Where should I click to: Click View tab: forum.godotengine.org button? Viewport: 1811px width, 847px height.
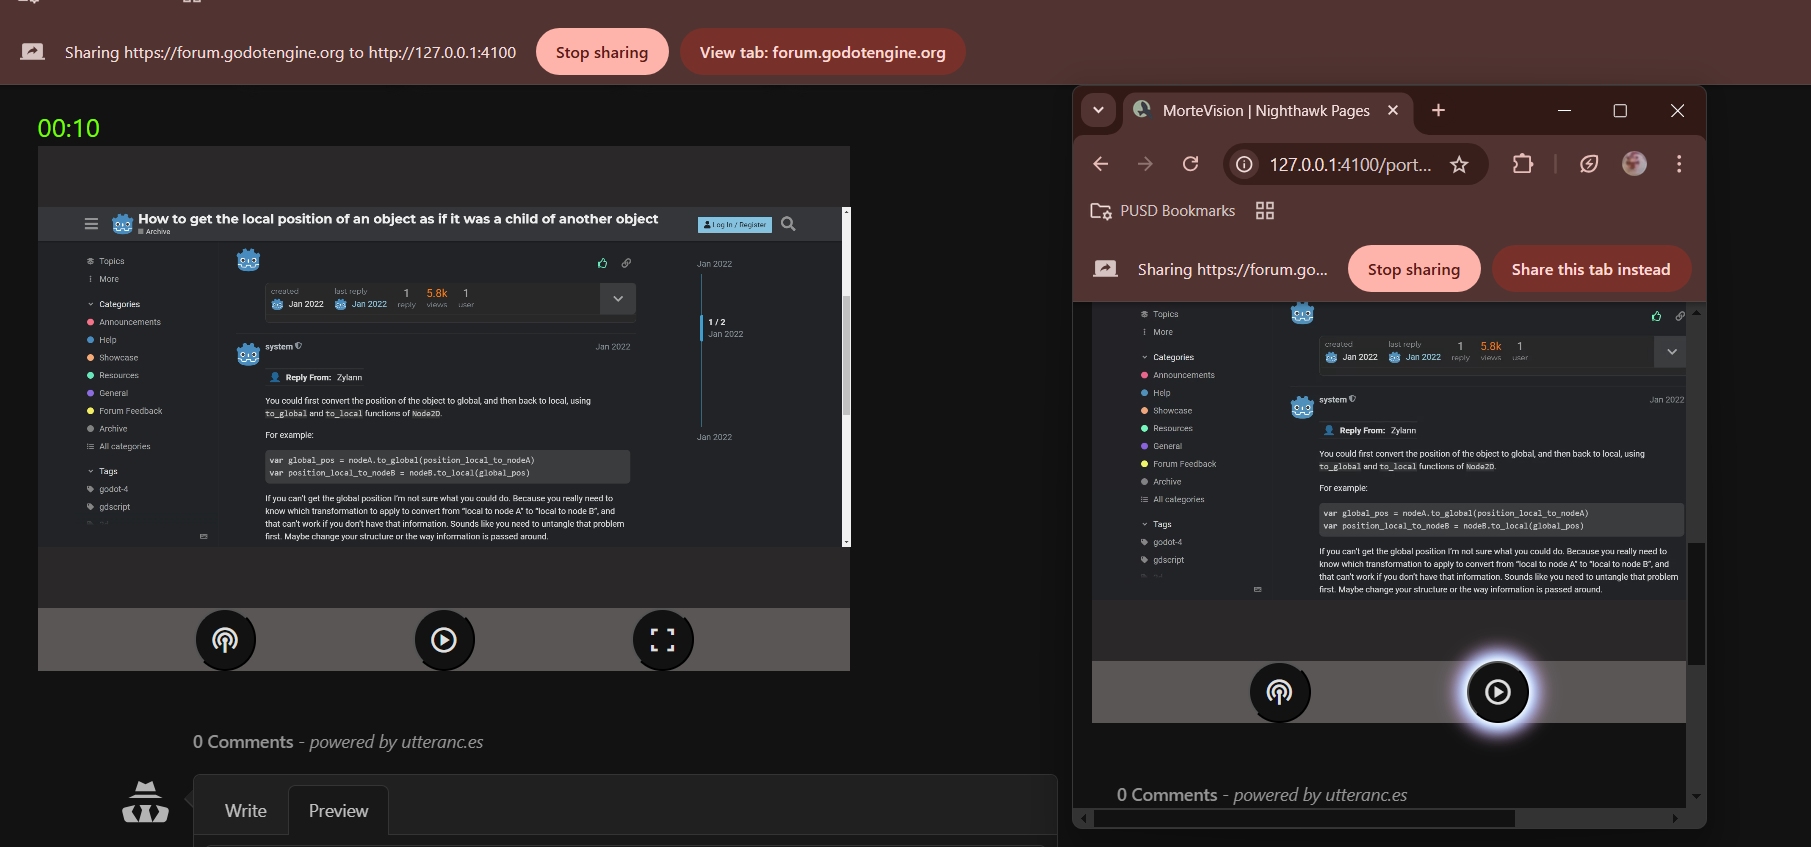pos(822,52)
